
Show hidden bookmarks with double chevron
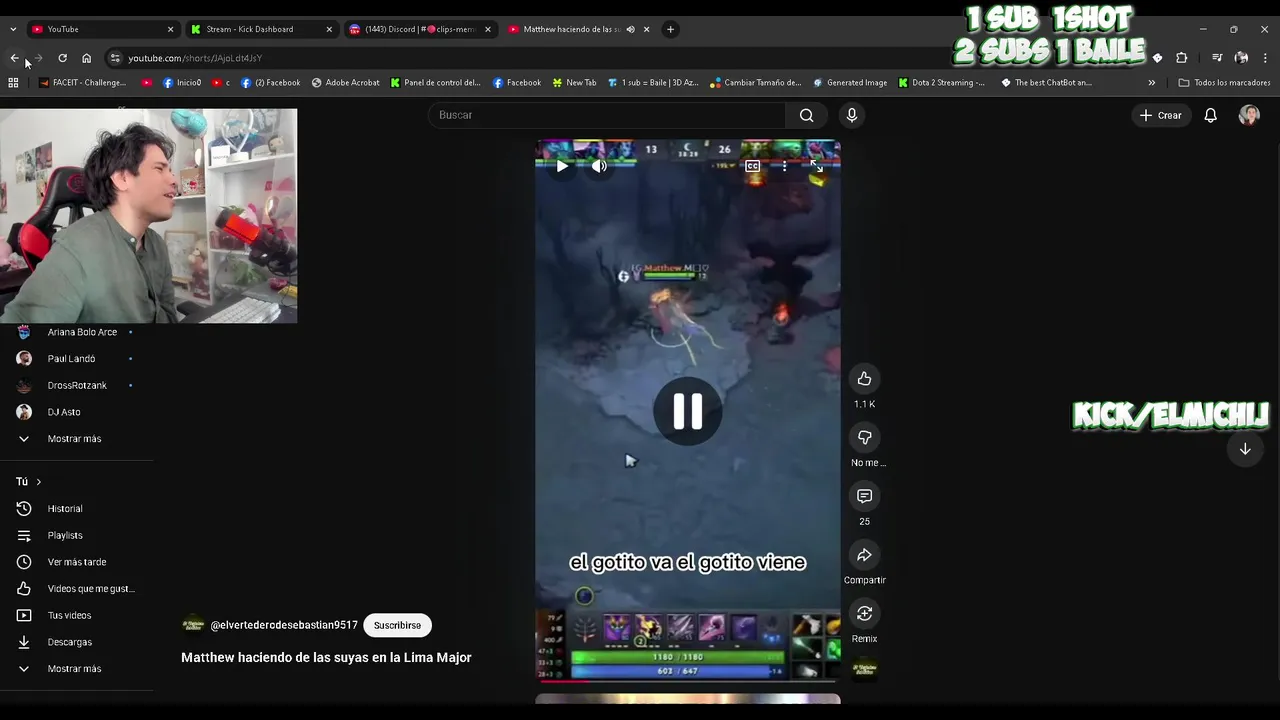1151,83
